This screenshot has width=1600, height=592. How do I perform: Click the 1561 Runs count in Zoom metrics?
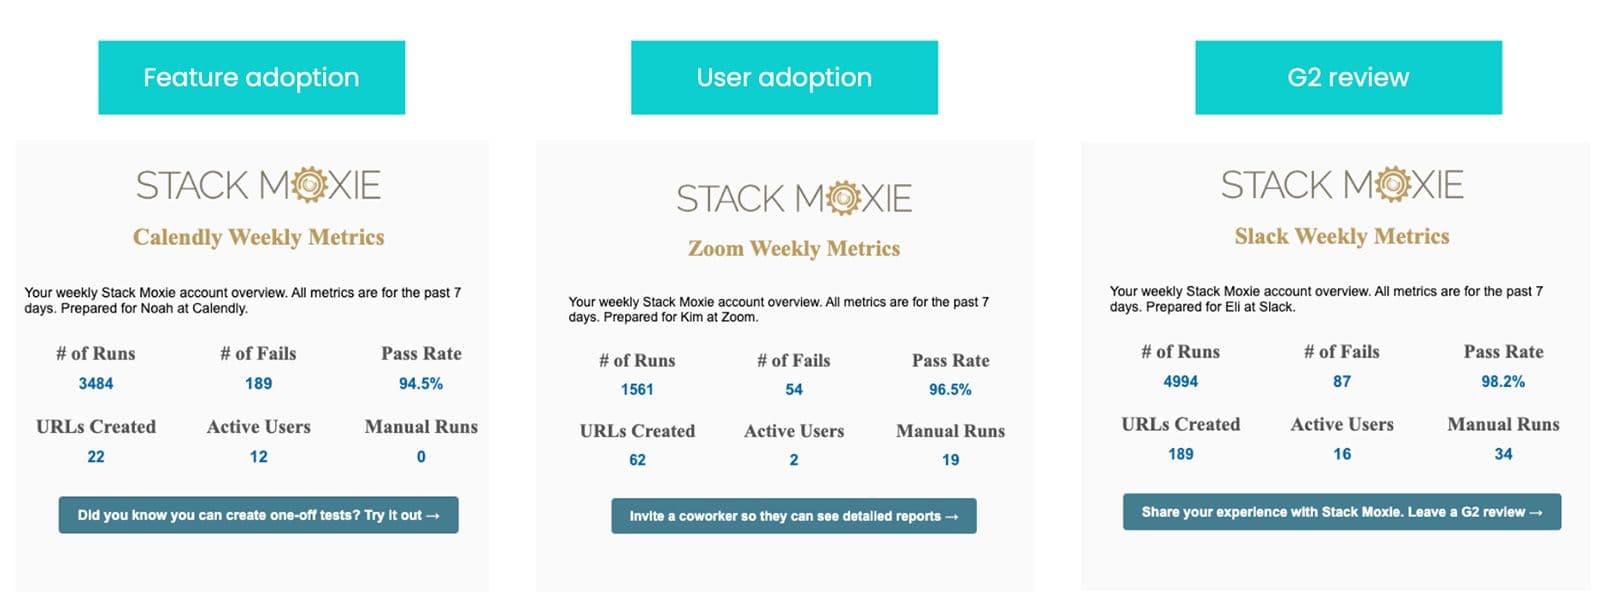pos(637,389)
